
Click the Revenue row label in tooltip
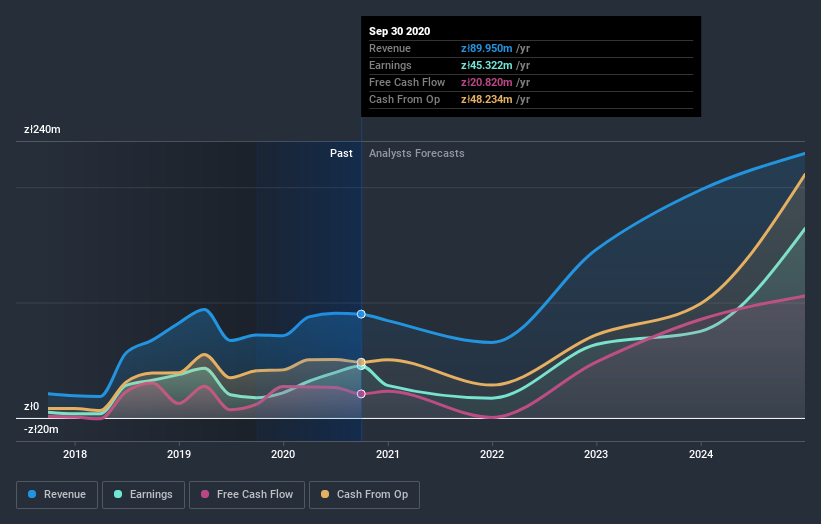point(390,48)
